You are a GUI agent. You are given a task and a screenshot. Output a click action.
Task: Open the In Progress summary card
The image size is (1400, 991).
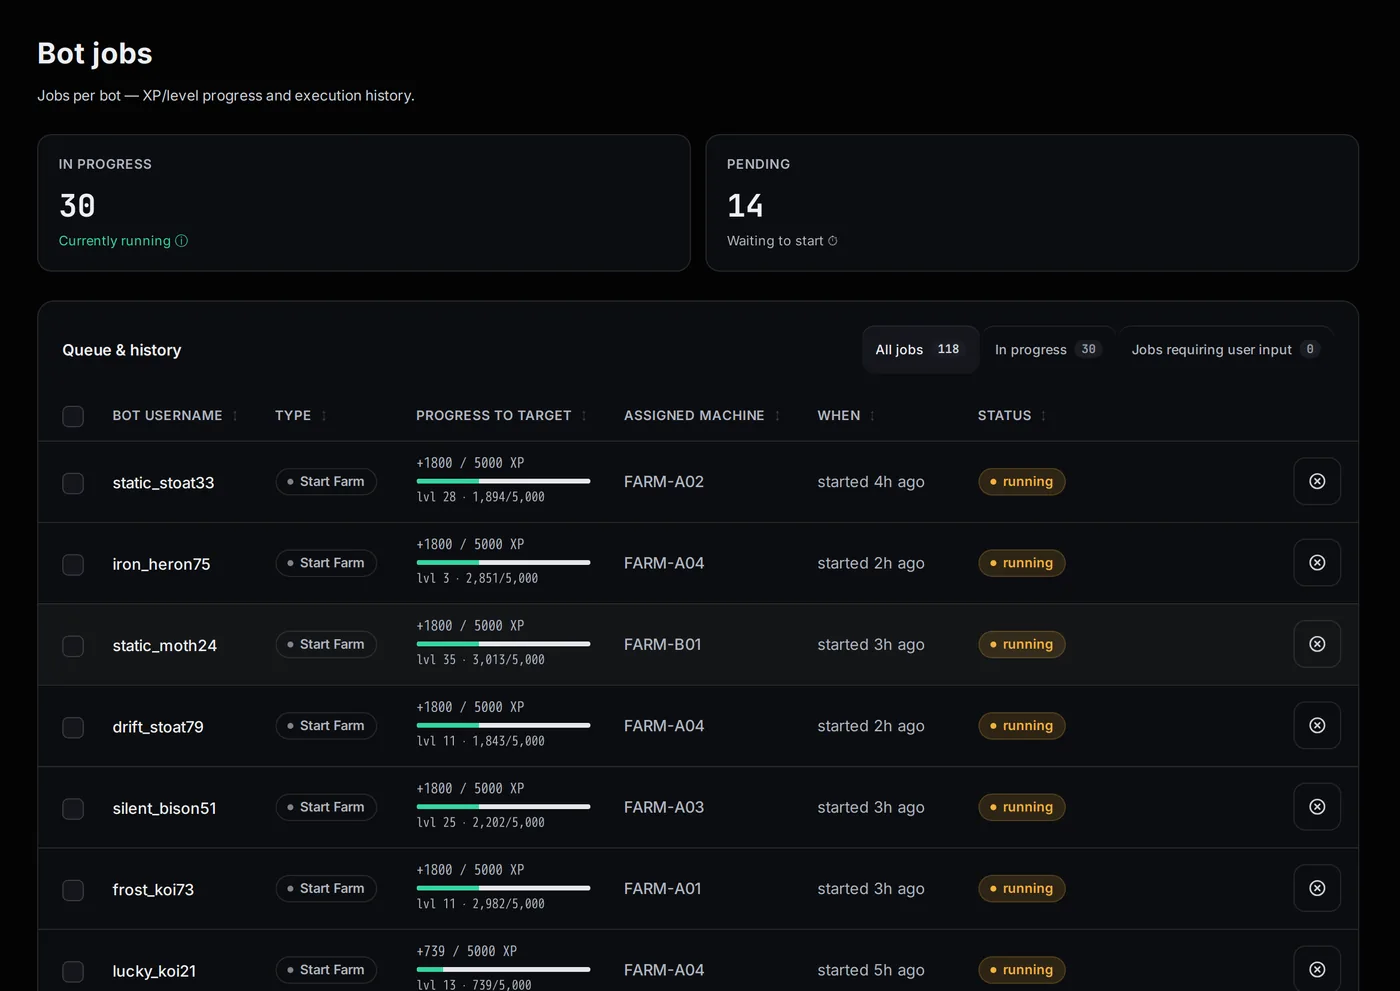click(364, 203)
